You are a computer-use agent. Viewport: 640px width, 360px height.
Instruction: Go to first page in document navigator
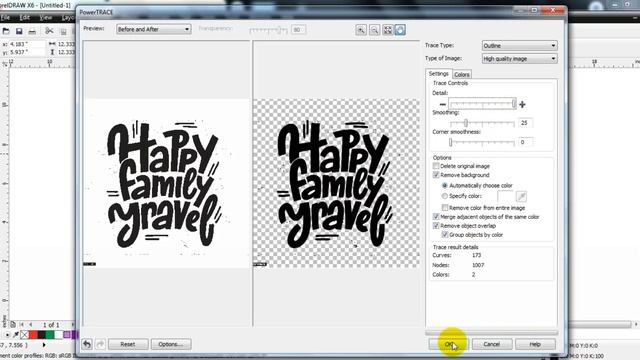[22, 325]
